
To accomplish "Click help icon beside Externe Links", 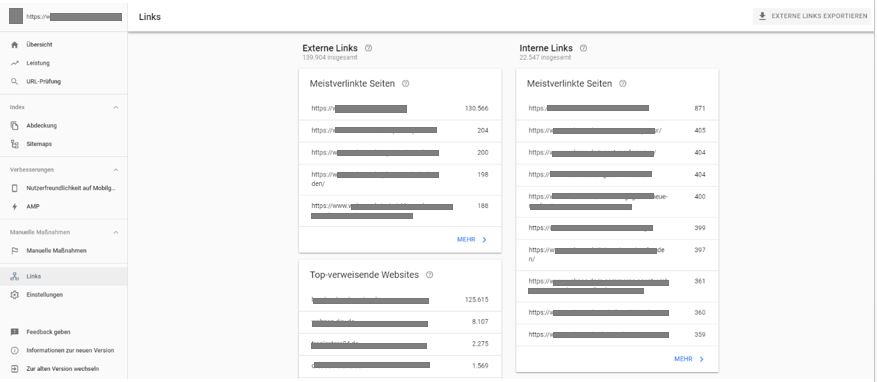I will click(368, 48).
